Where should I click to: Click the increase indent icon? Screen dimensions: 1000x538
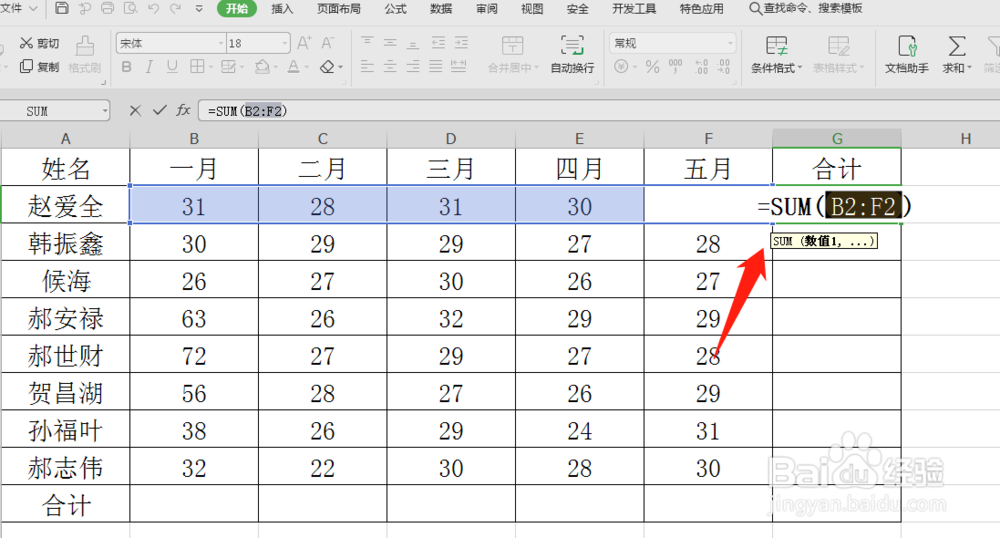tap(461, 43)
